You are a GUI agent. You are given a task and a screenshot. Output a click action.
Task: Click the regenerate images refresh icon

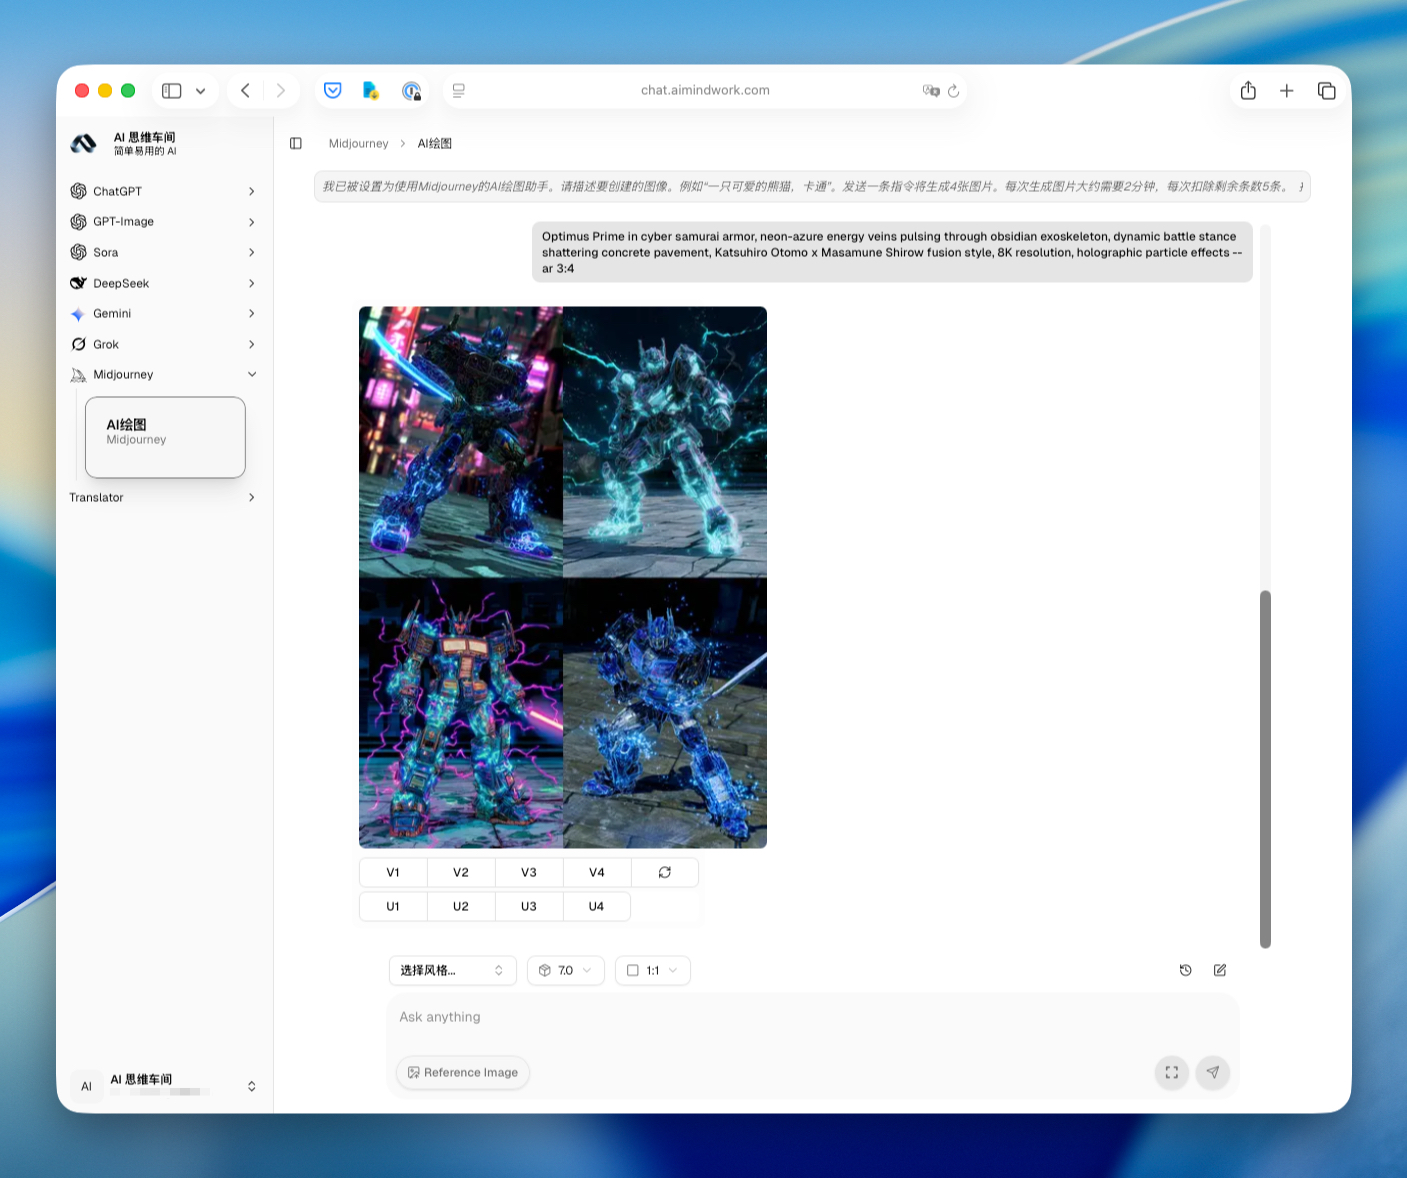665,872
